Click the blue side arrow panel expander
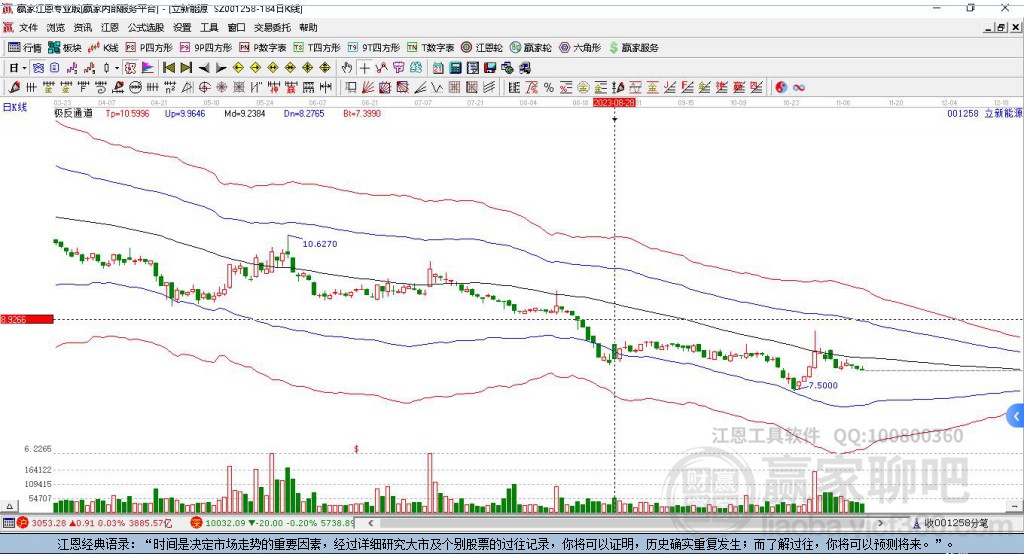 (1016, 415)
